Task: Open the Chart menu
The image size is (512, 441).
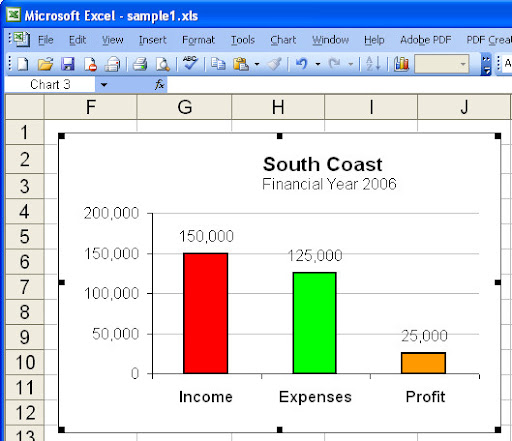Action: click(x=283, y=40)
